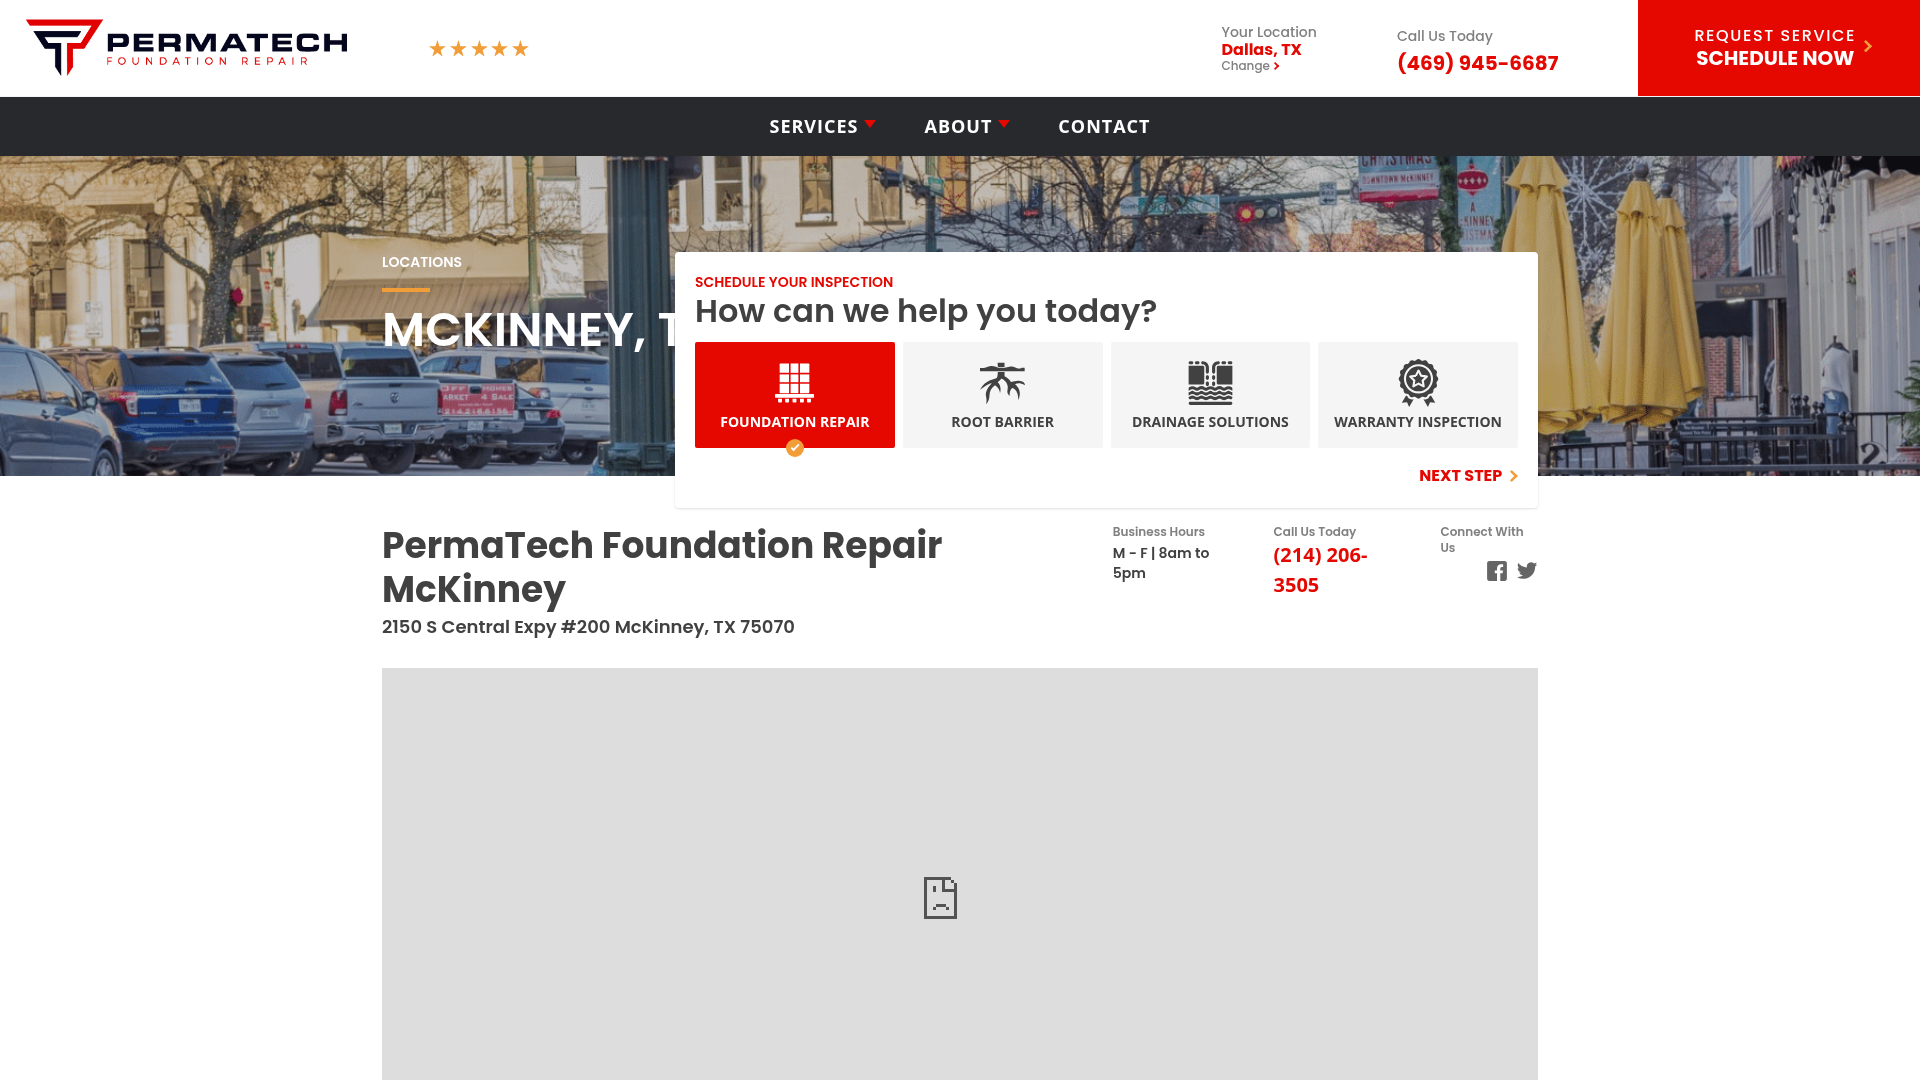Select the Foundation Repair service icon

click(795, 382)
